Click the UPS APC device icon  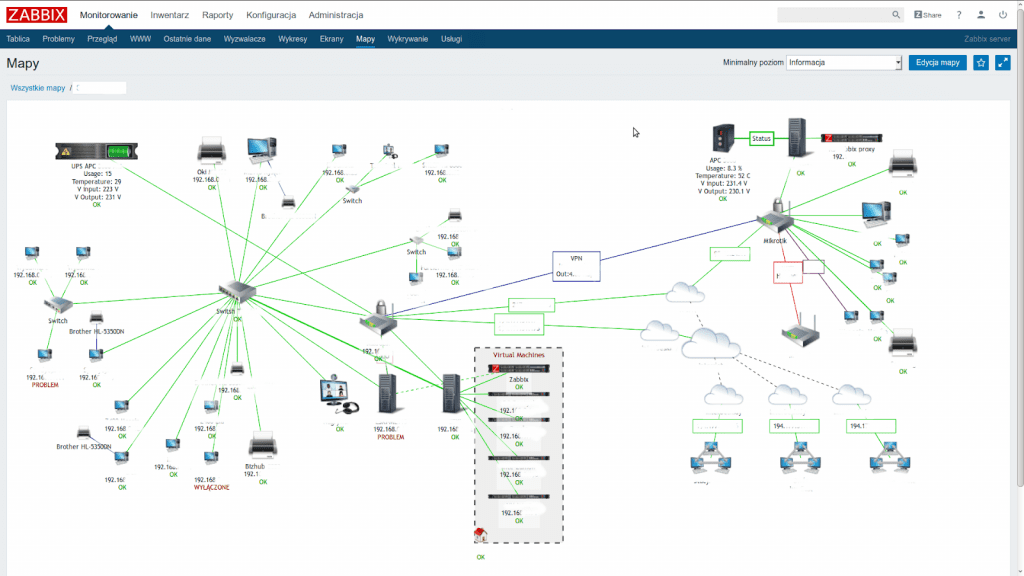[97, 152]
